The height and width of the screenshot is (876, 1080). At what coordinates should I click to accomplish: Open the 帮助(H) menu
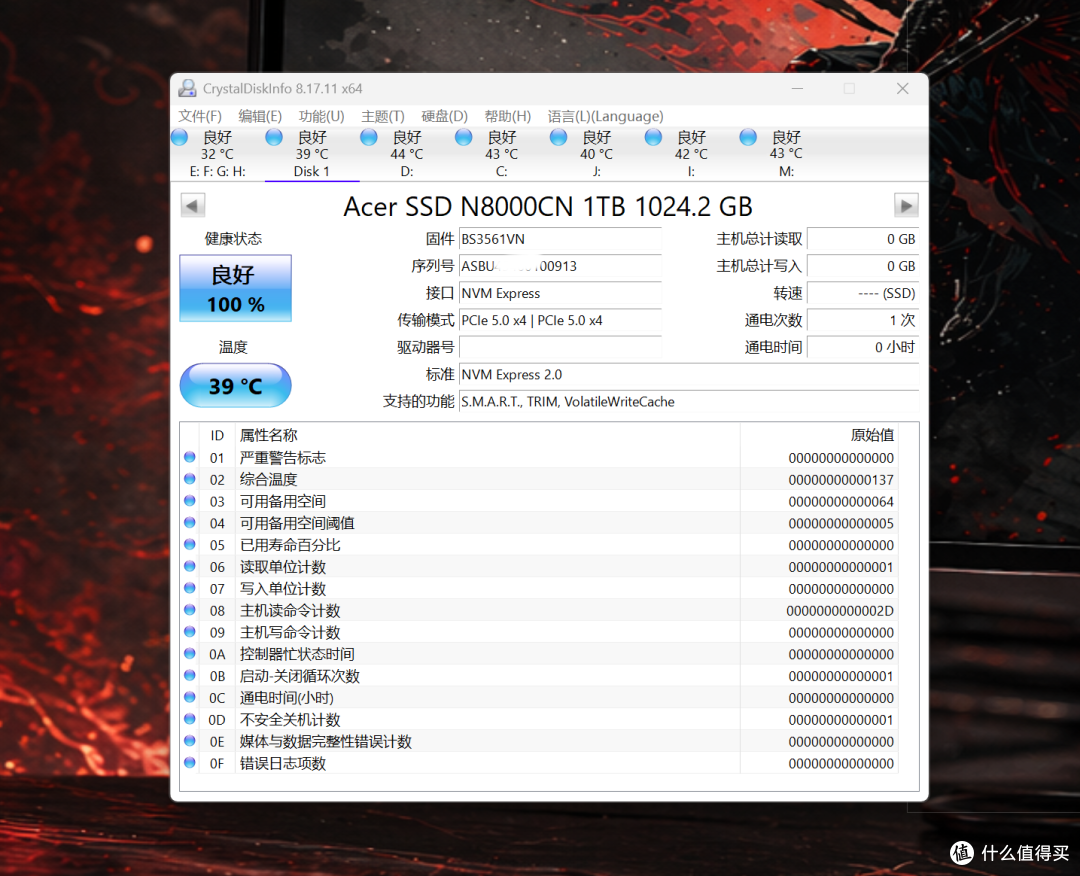pyautogui.click(x=508, y=116)
